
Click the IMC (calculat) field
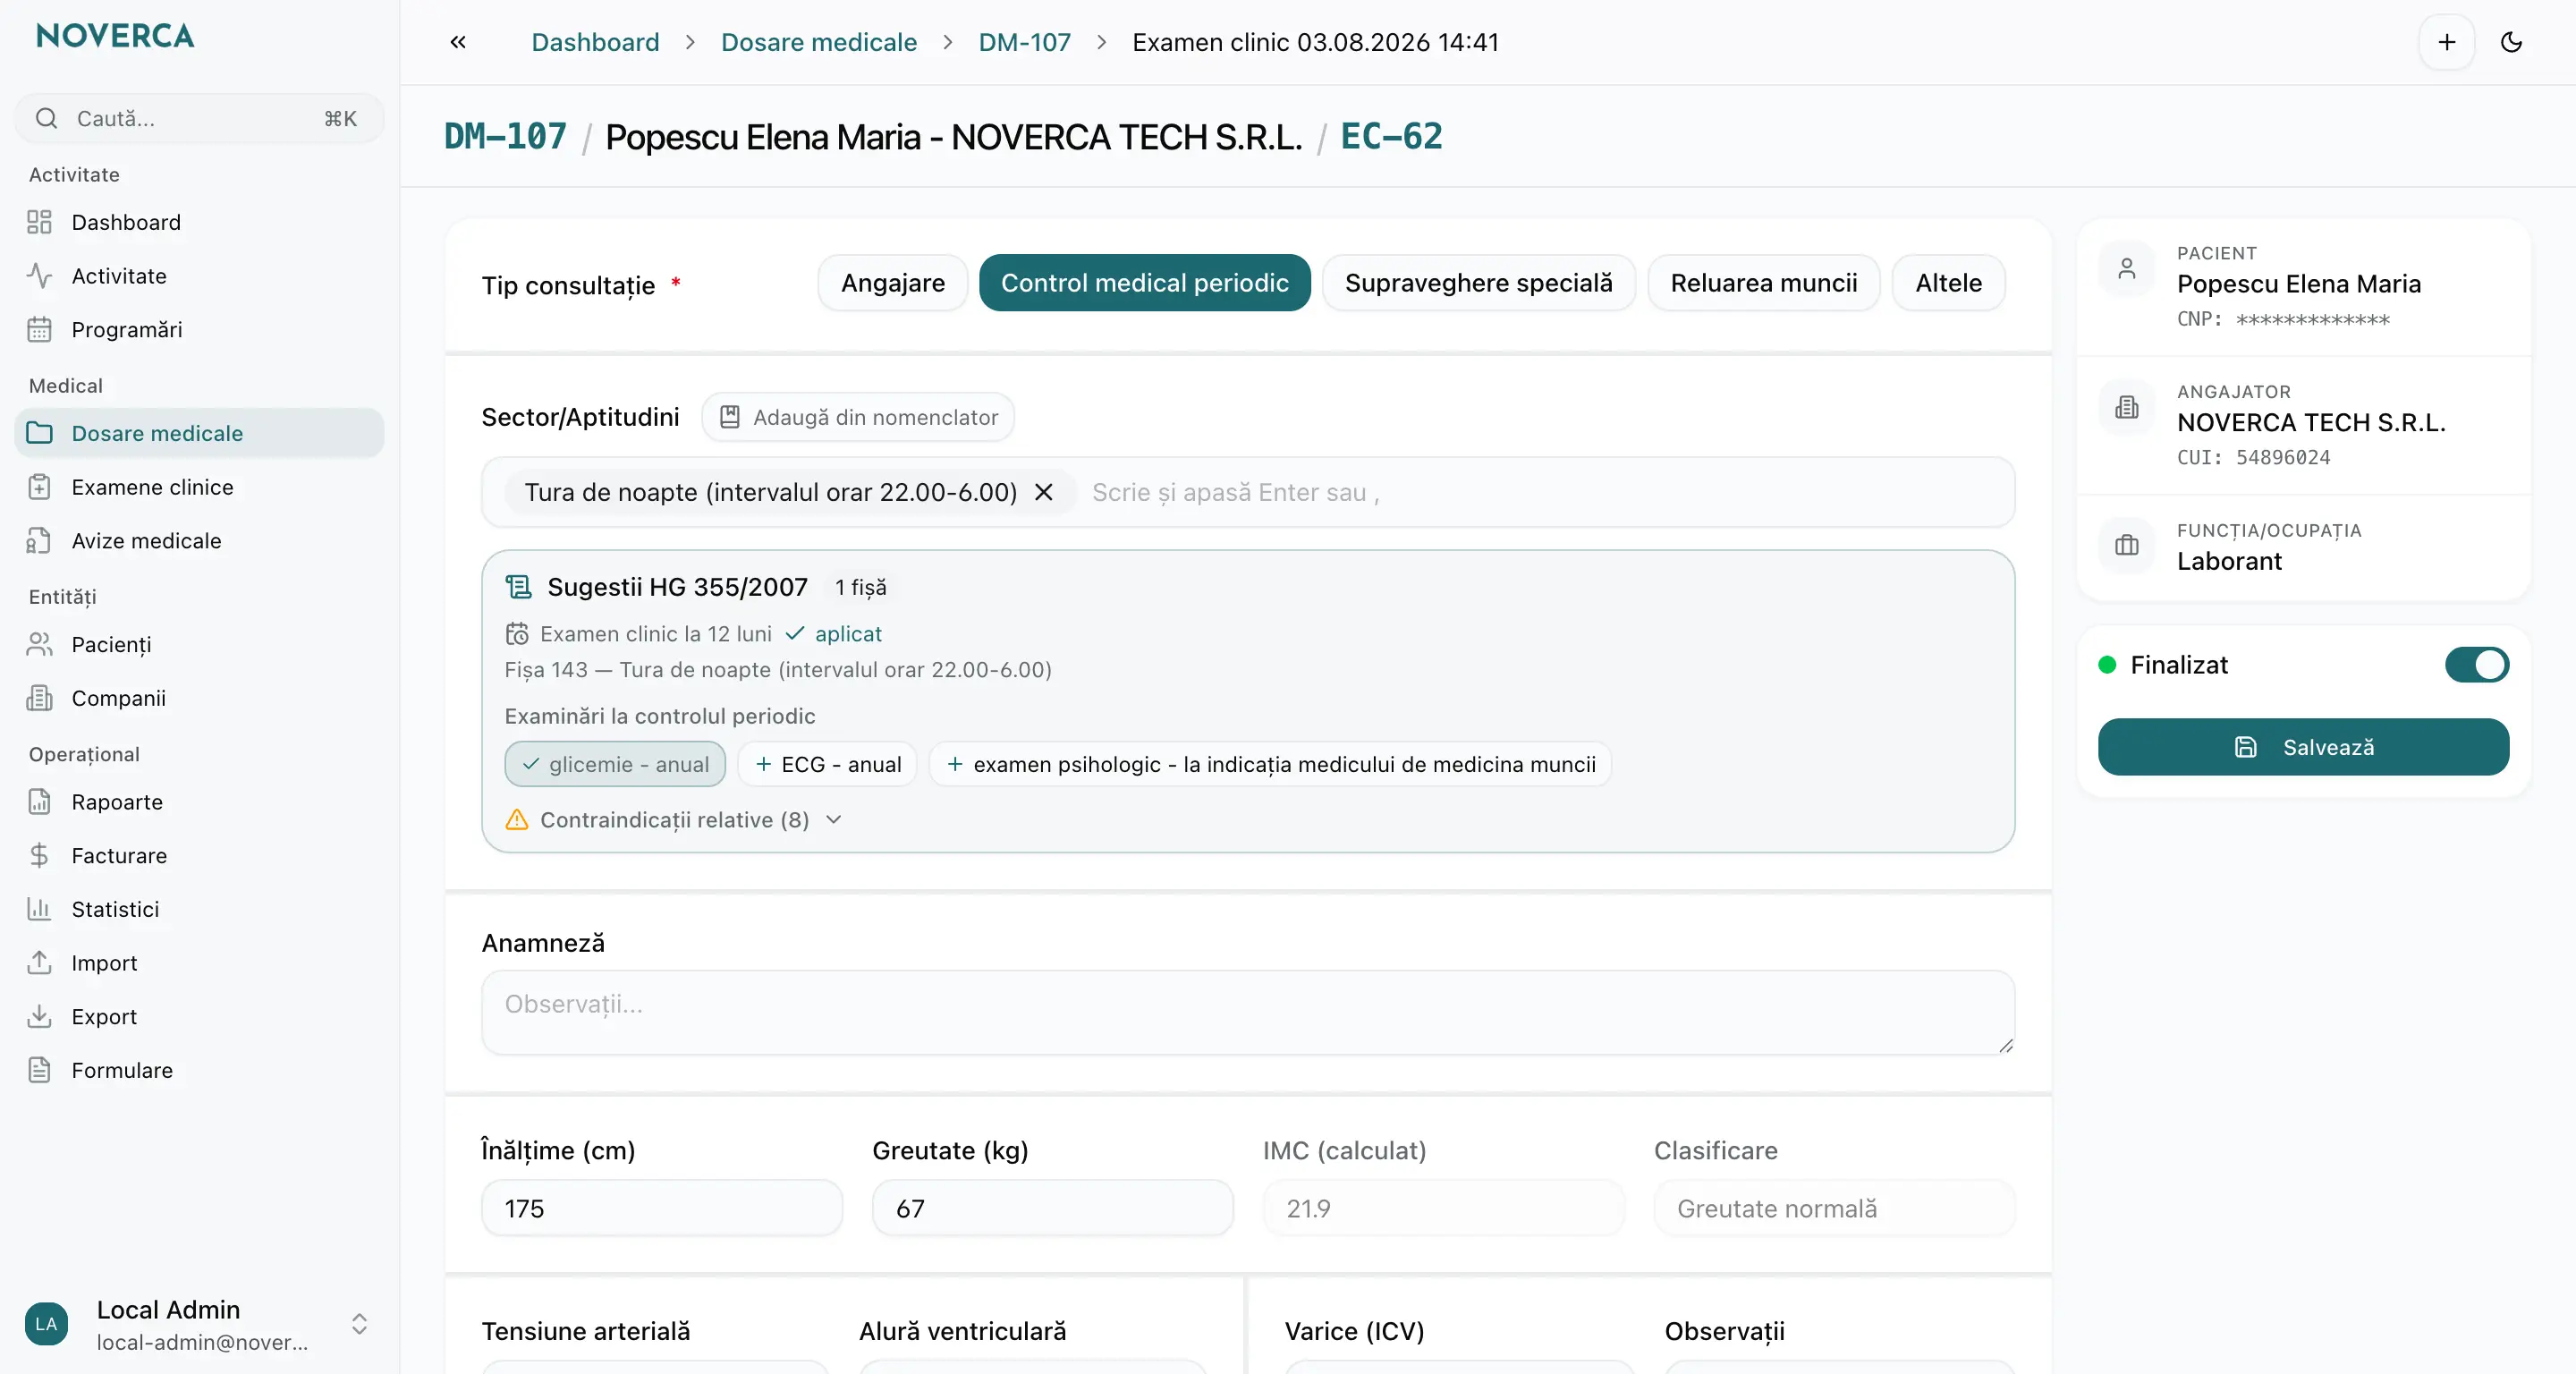[1443, 1208]
